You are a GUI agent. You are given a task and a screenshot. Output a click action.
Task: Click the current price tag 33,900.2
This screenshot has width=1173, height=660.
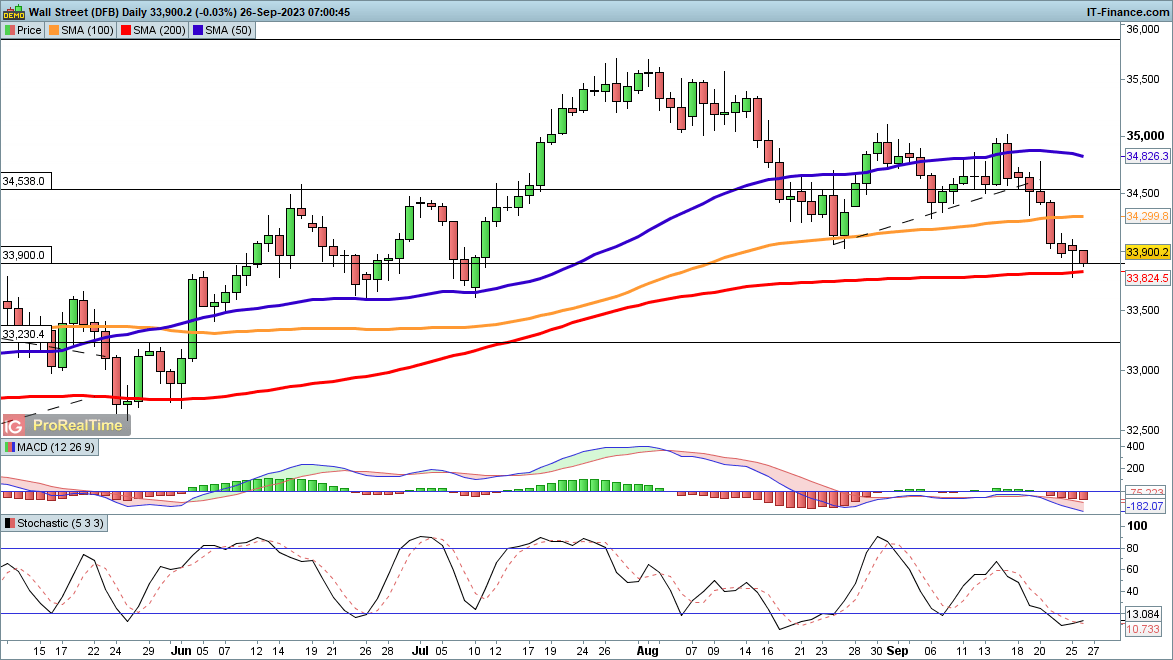[x=1147, y=252]
